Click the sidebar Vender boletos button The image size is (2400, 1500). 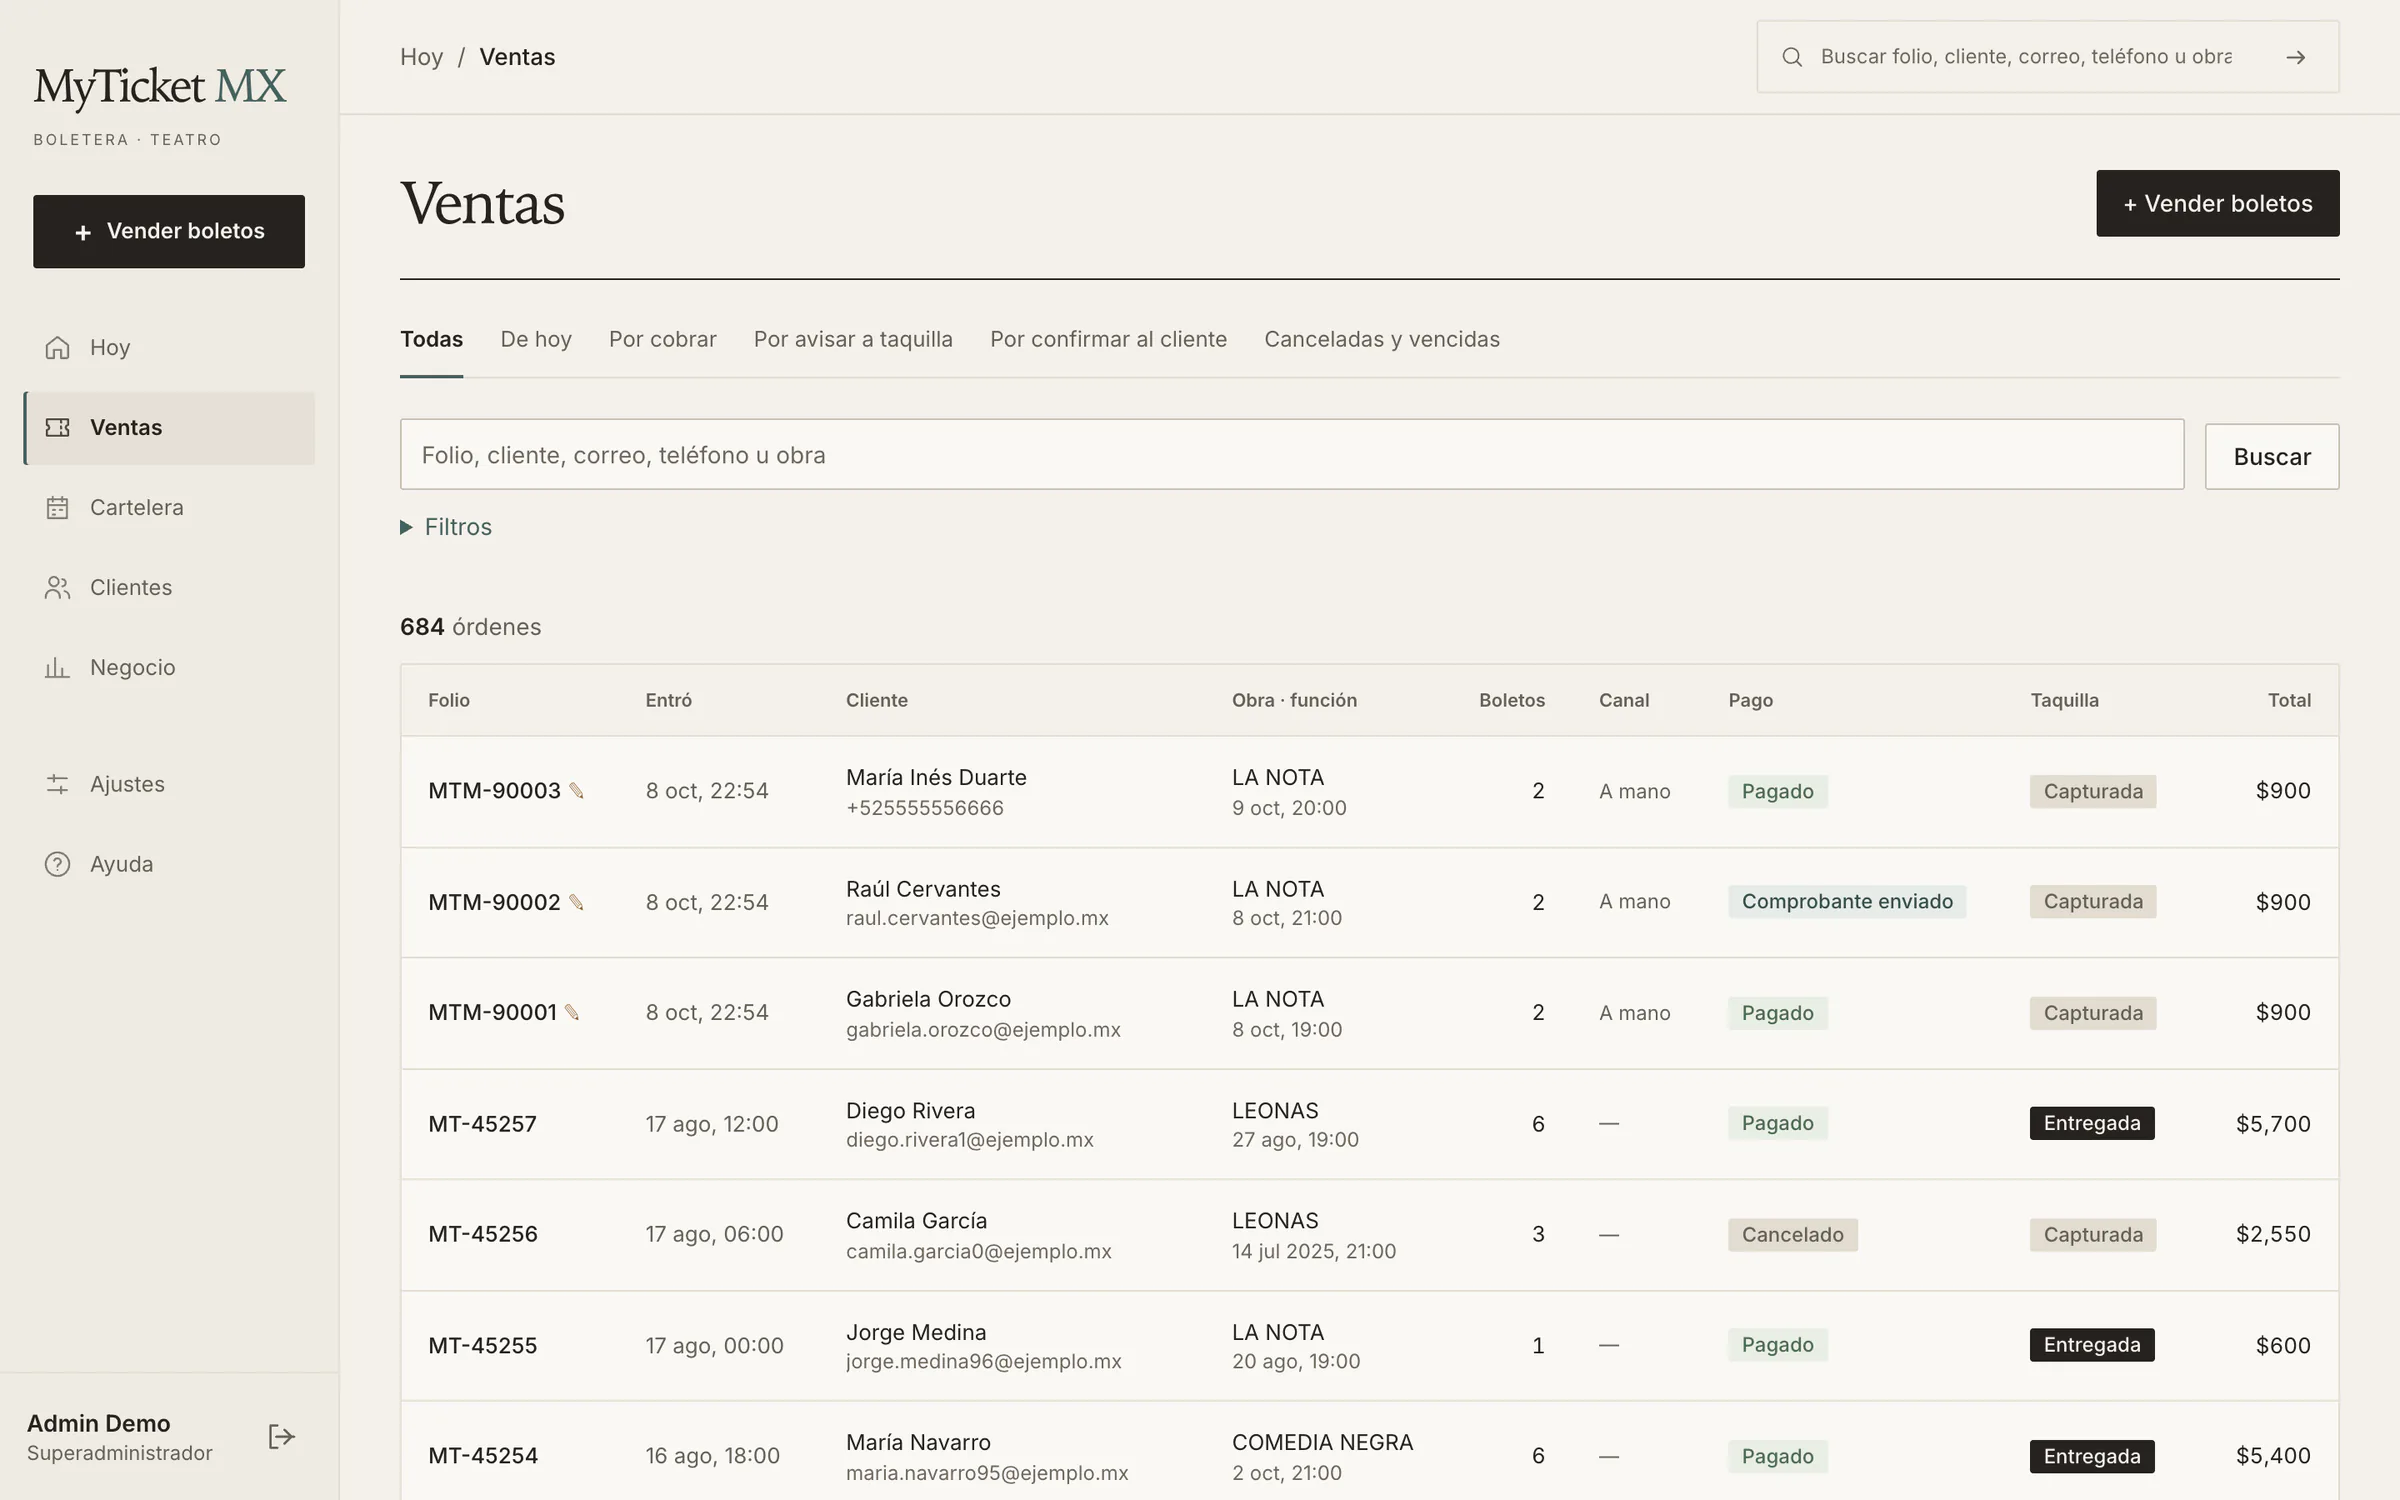click(169, 231)
